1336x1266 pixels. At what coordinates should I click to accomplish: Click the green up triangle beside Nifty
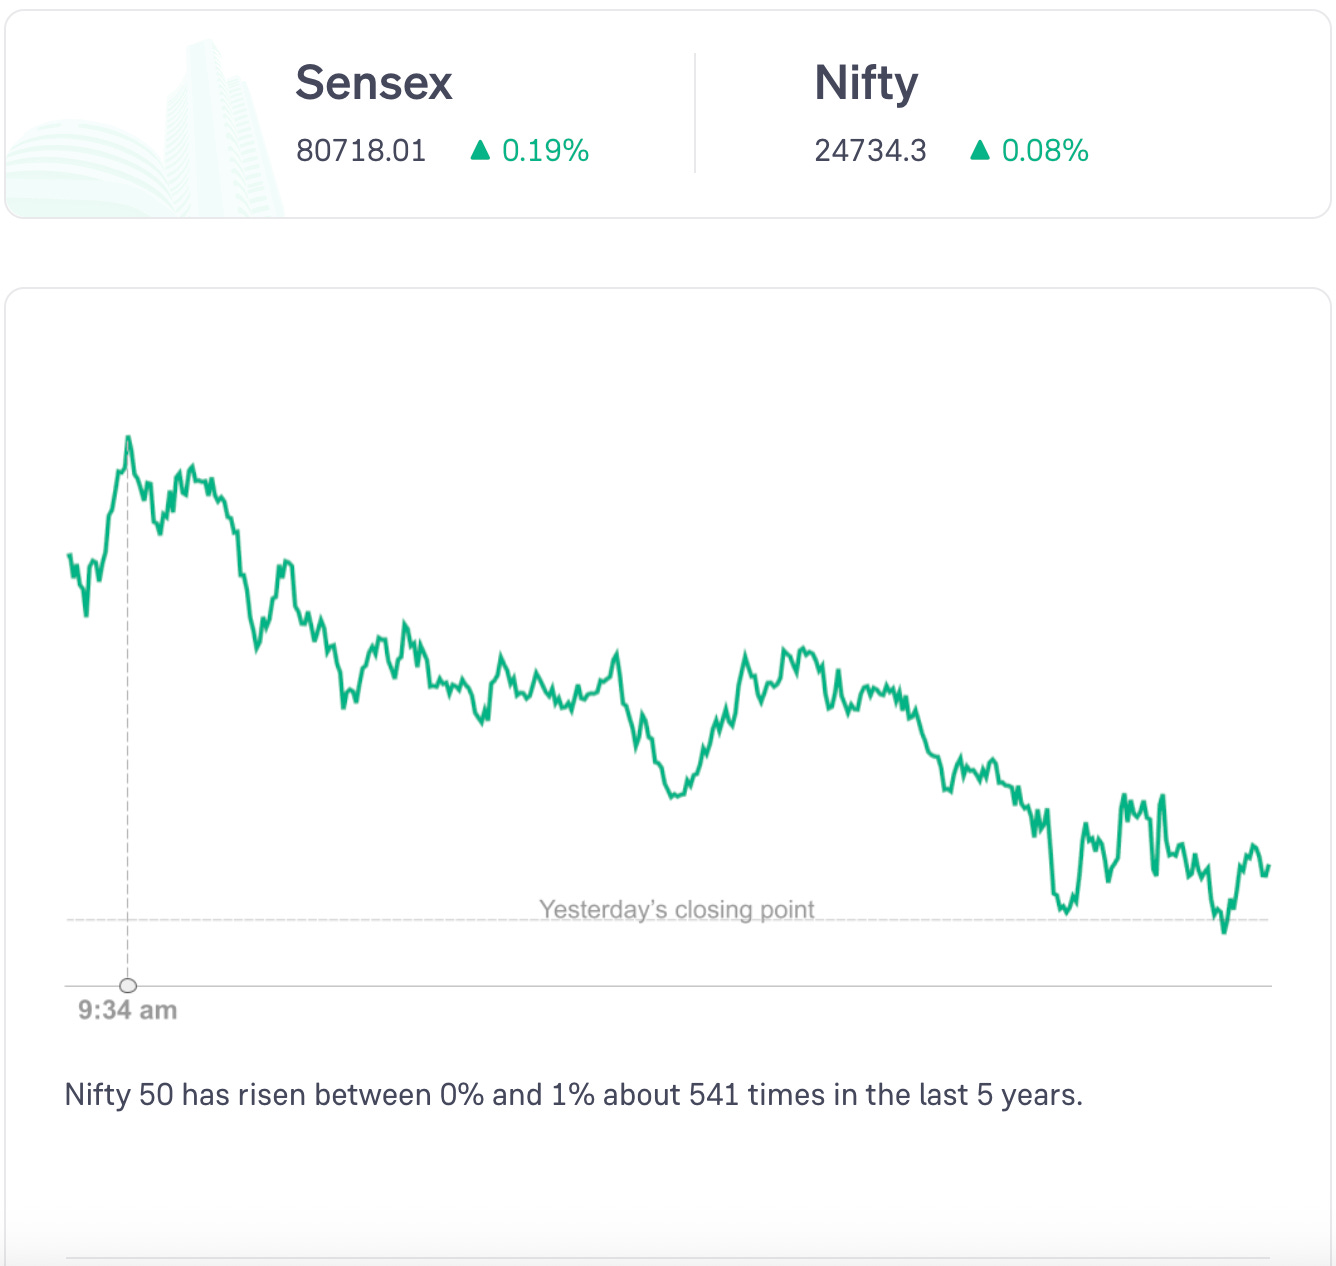coord(980,150)
